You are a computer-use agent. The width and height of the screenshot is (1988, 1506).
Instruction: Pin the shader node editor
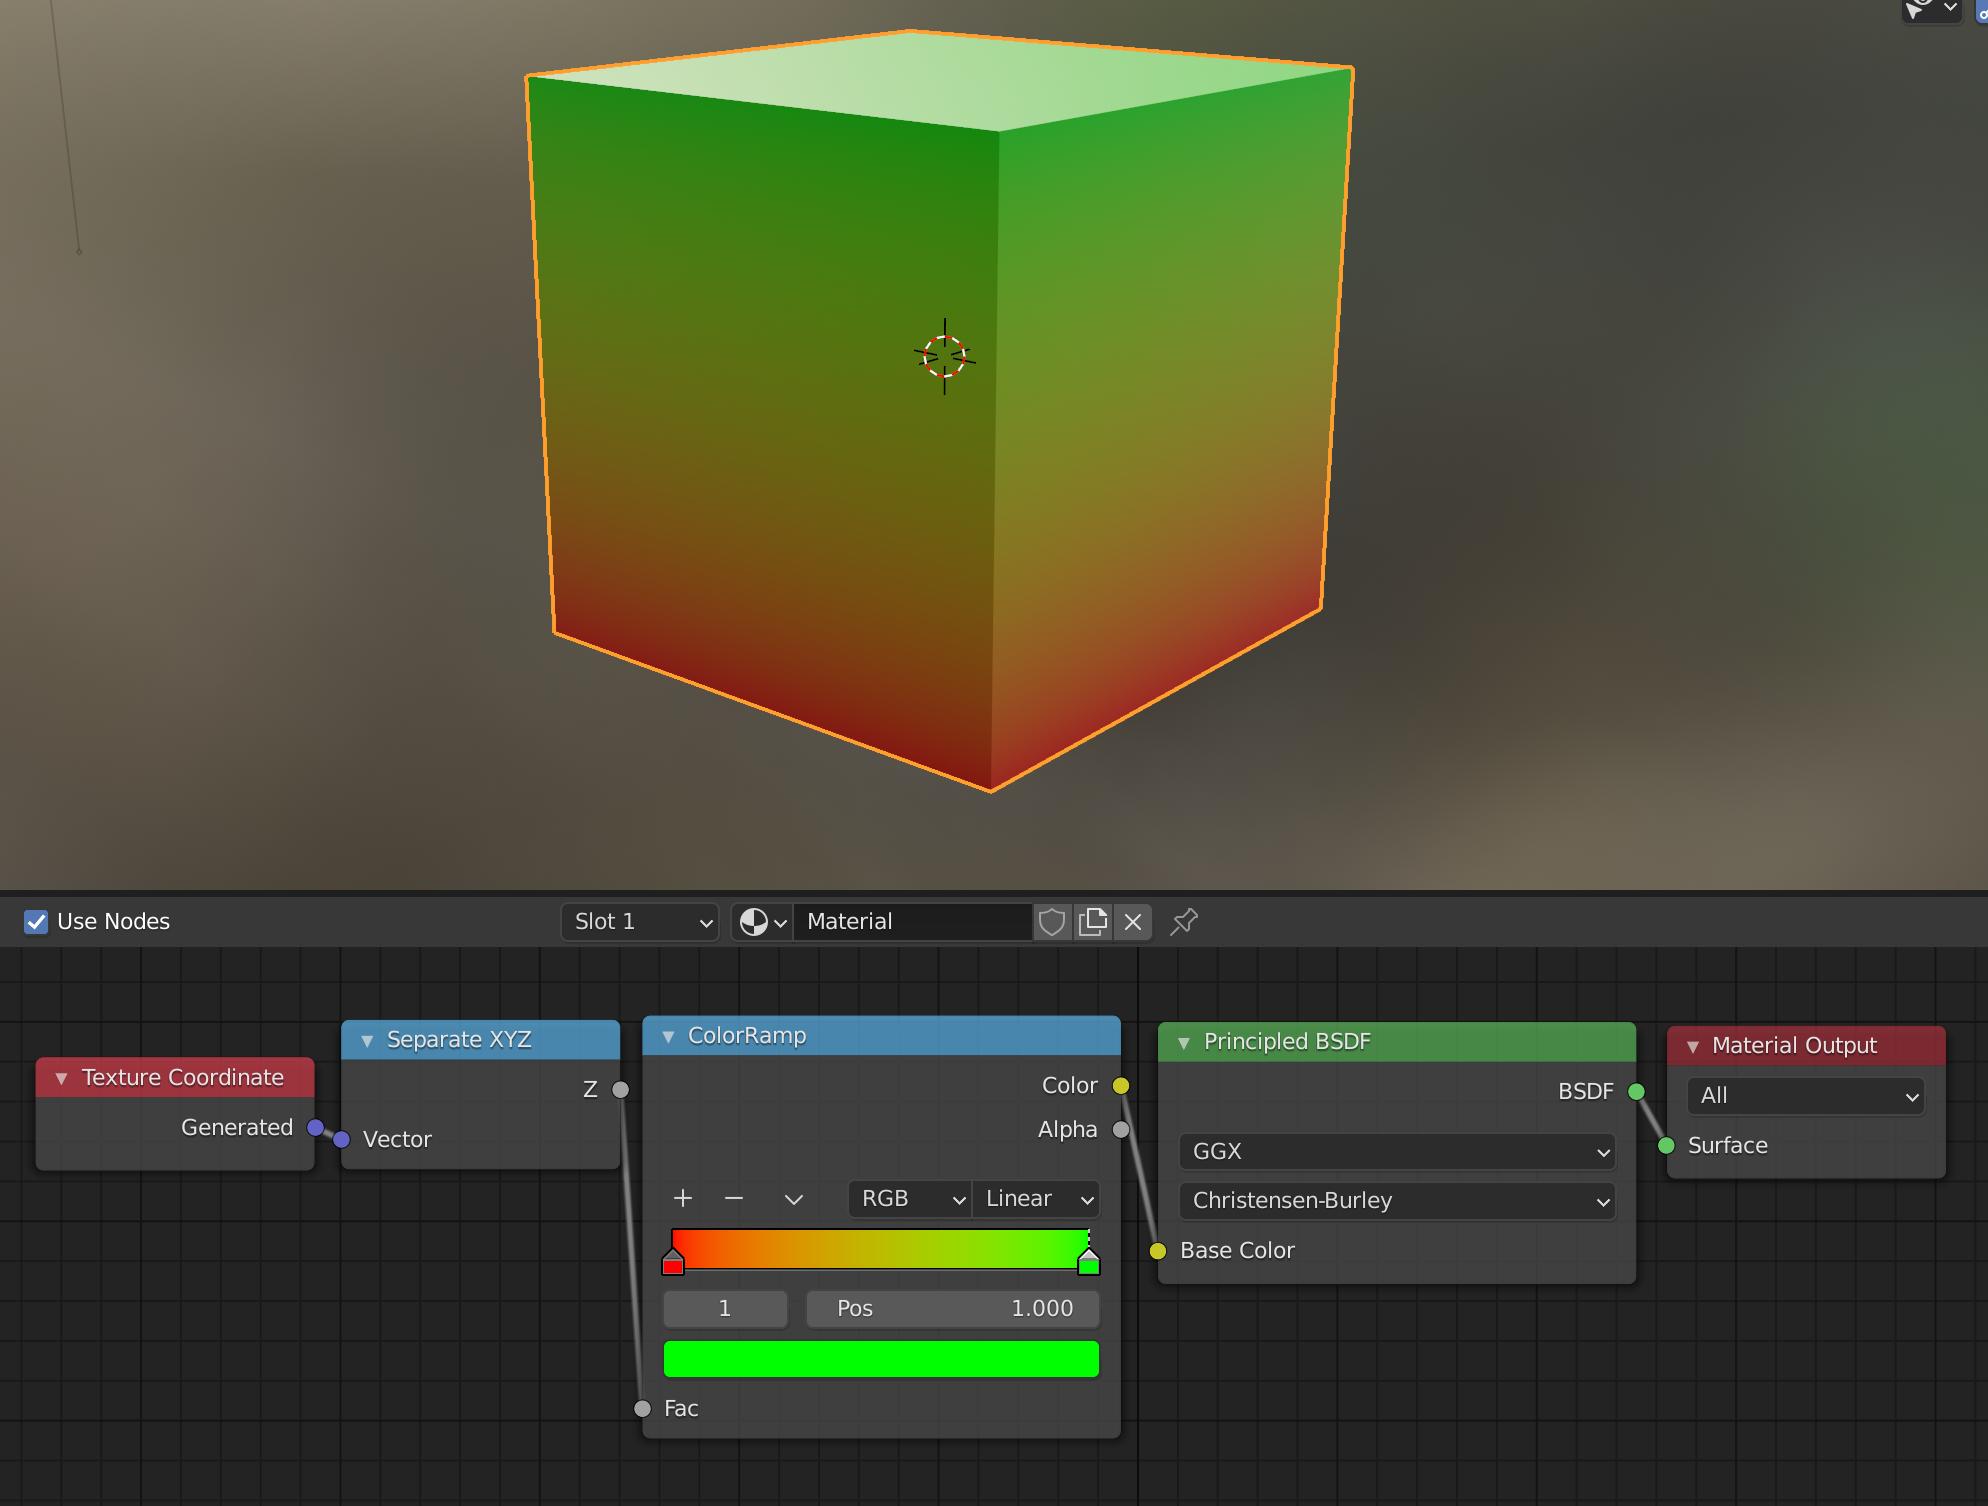1183,921
